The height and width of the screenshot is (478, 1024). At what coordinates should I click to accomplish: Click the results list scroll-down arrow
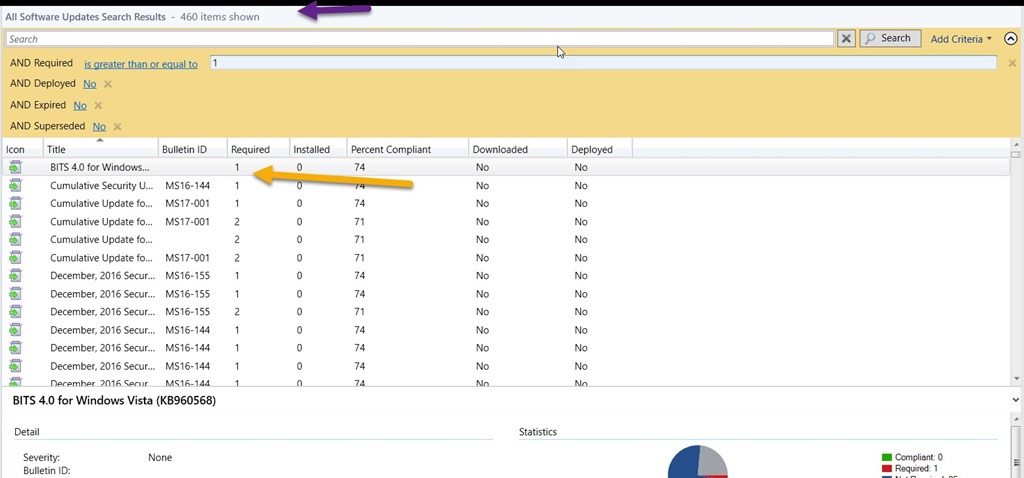1016,379
